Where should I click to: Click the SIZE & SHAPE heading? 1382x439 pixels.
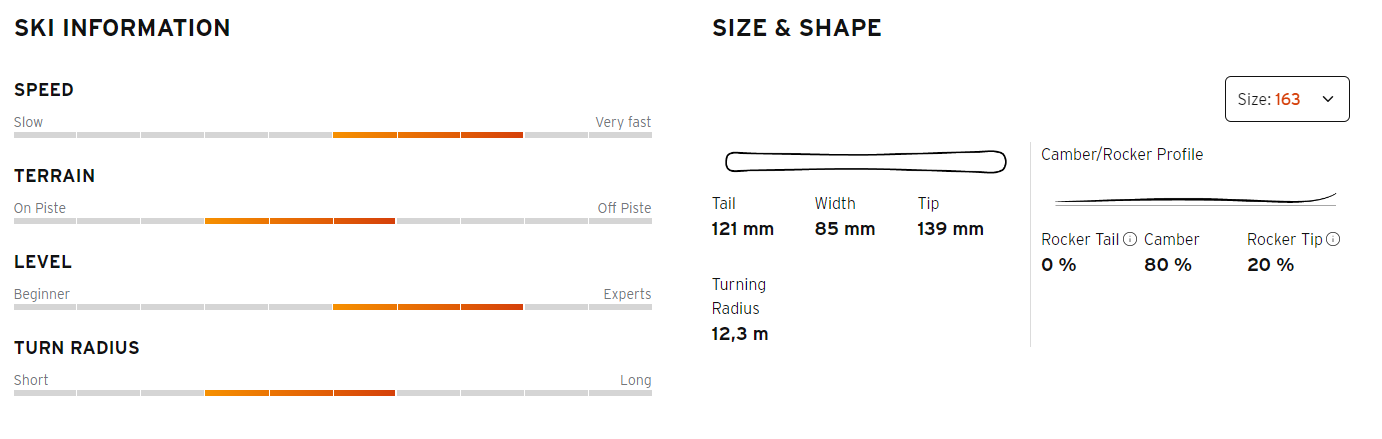797,28
